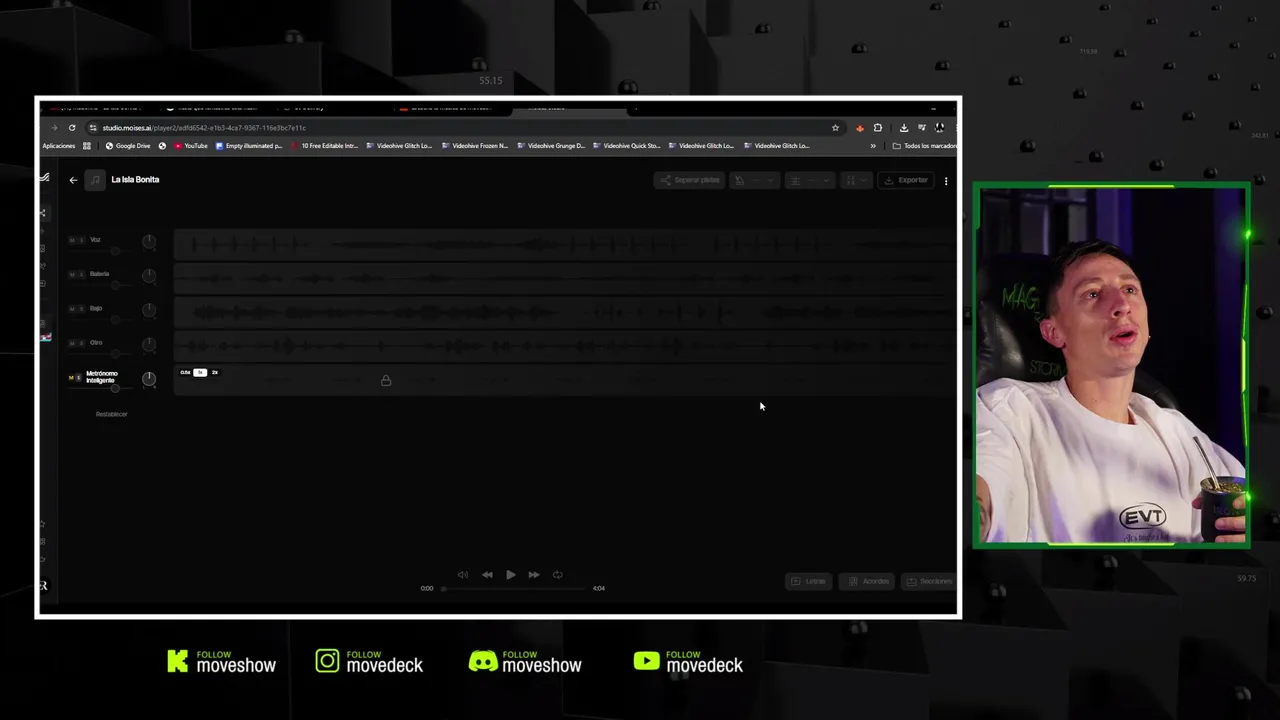This screenshot has width=1280, height=720.
Task: Click the Voz volume slider handle
Action: coord(115,250)
